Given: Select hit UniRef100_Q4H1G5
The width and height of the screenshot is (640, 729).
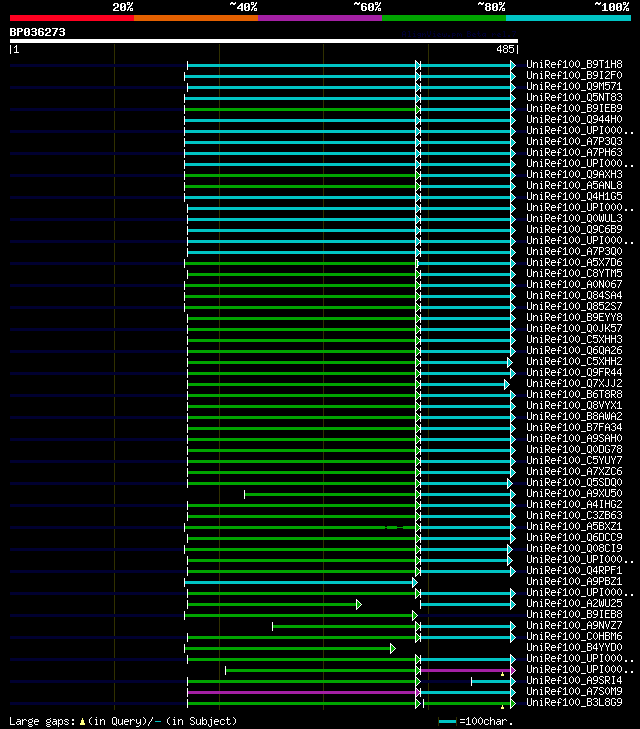Looking at the screenshot, I should point(574,196).
